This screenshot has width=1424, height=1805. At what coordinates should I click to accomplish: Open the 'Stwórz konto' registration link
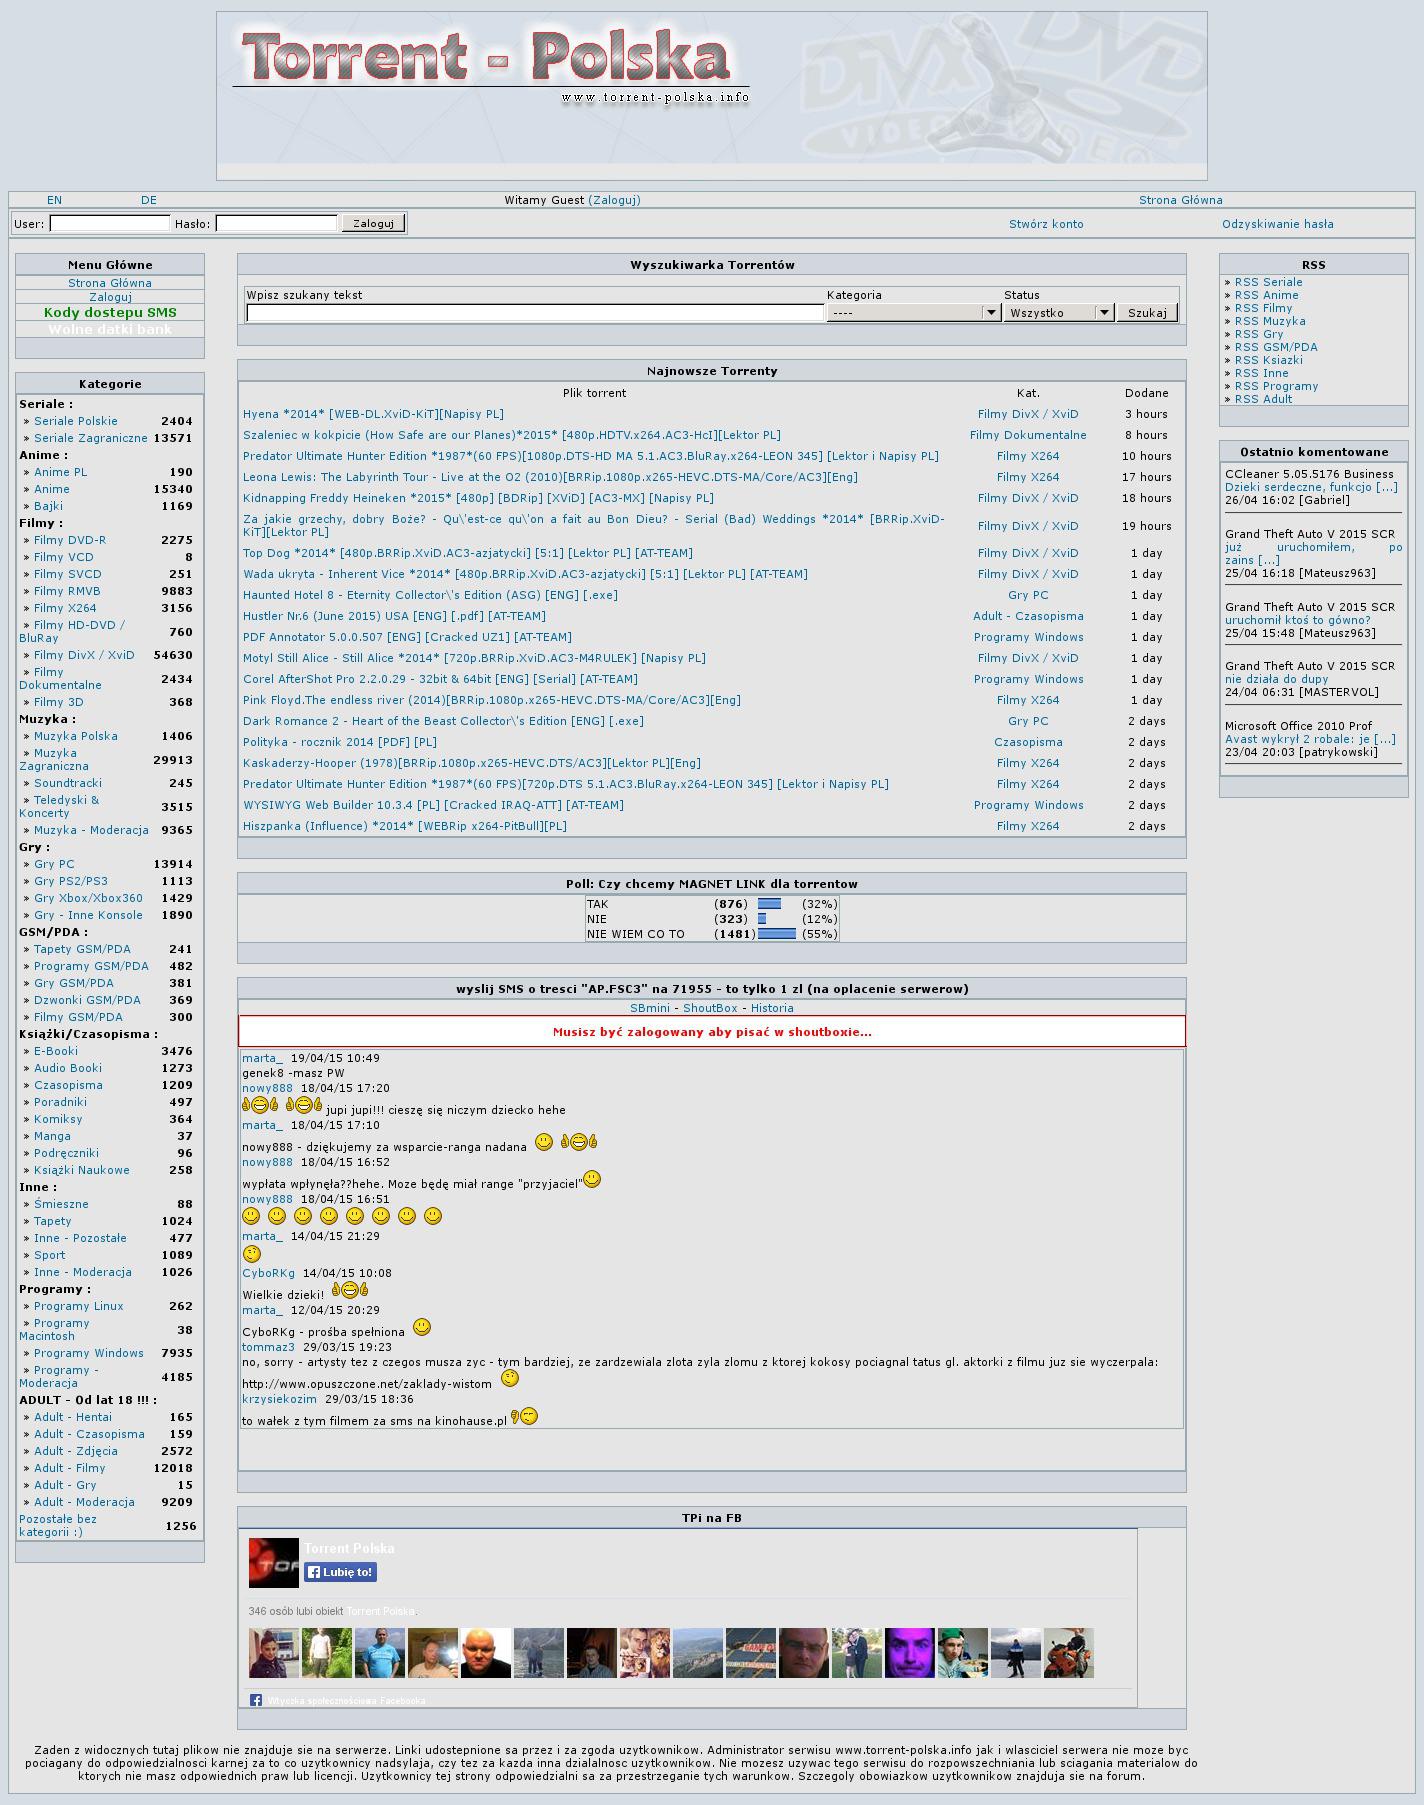point(1046,224)
